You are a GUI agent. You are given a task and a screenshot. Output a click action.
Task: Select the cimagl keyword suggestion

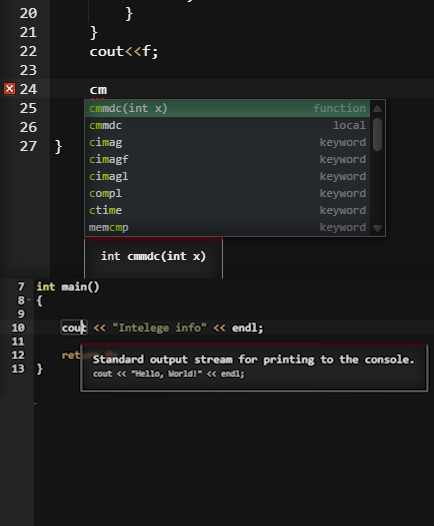pyautogui.click(x=227, y=176)
